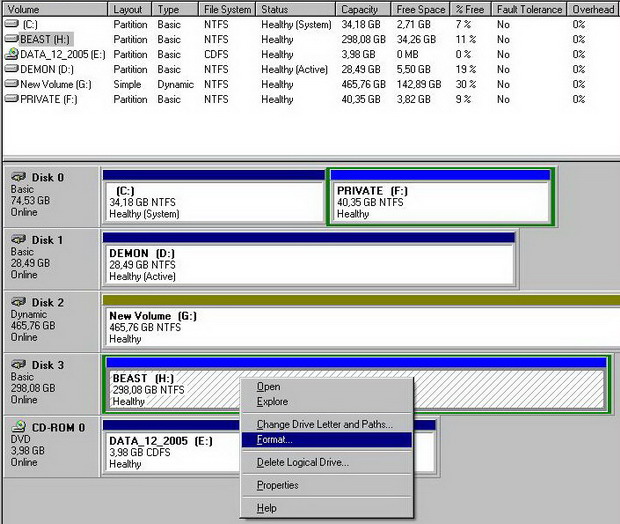Screen dimensions: 620x524
Task: Choose Delete Logical Drive... from the menu
Action: click(x=327, y=462)
